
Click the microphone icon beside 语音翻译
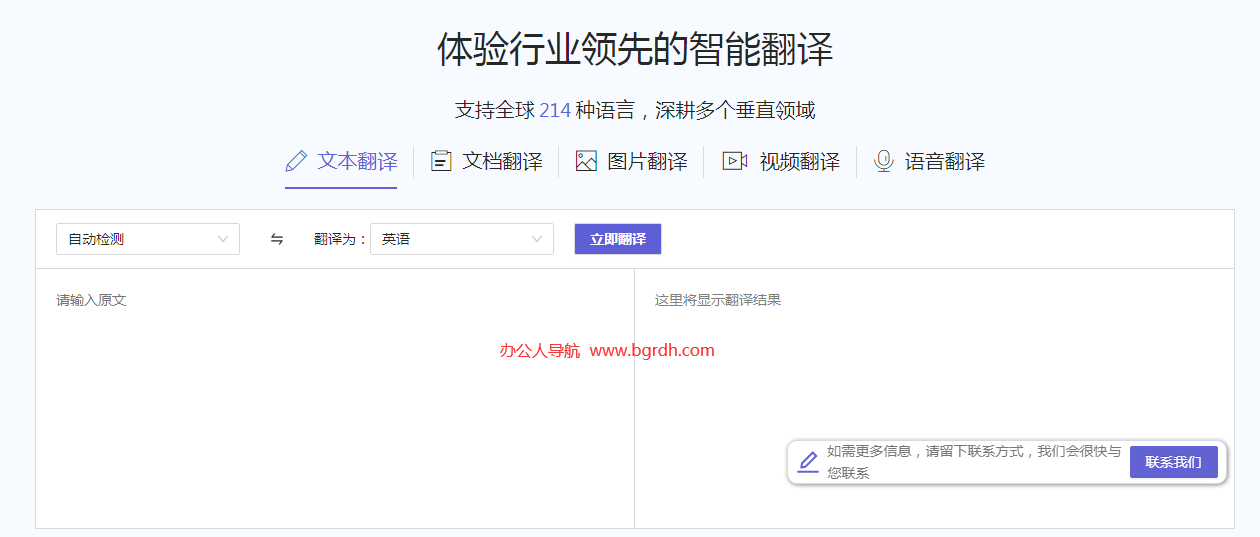(883, 161)
